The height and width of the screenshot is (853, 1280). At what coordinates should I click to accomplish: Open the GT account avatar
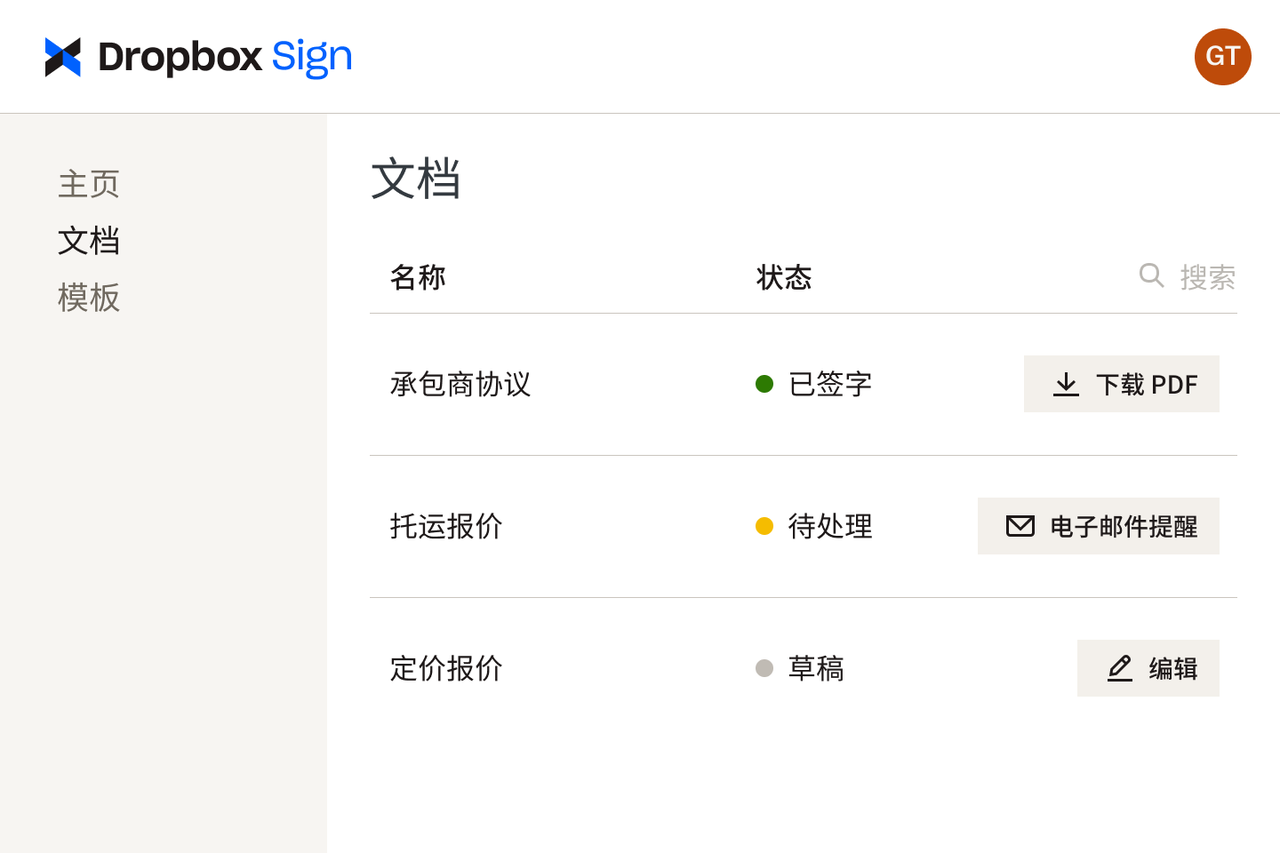pos(1222,56)
